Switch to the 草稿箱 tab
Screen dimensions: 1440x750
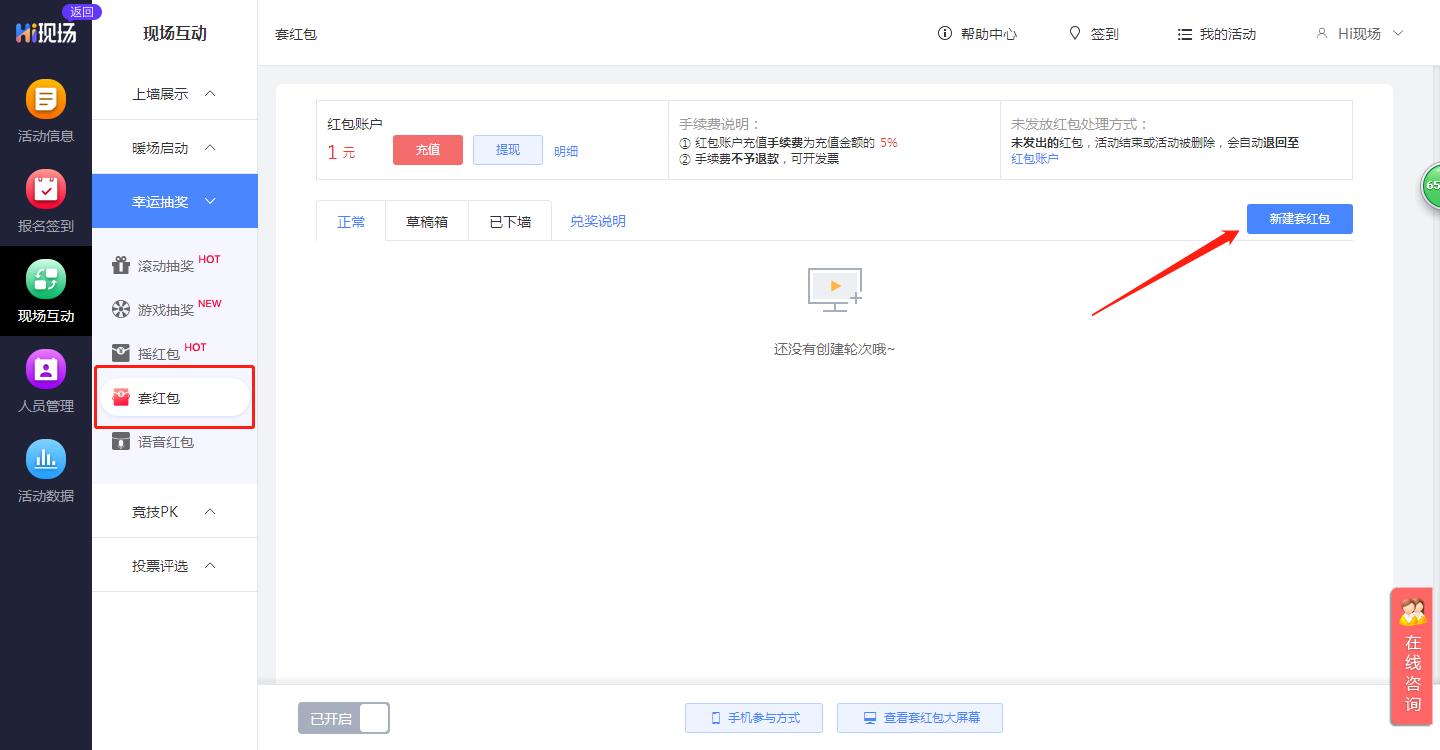click(426, 221)
